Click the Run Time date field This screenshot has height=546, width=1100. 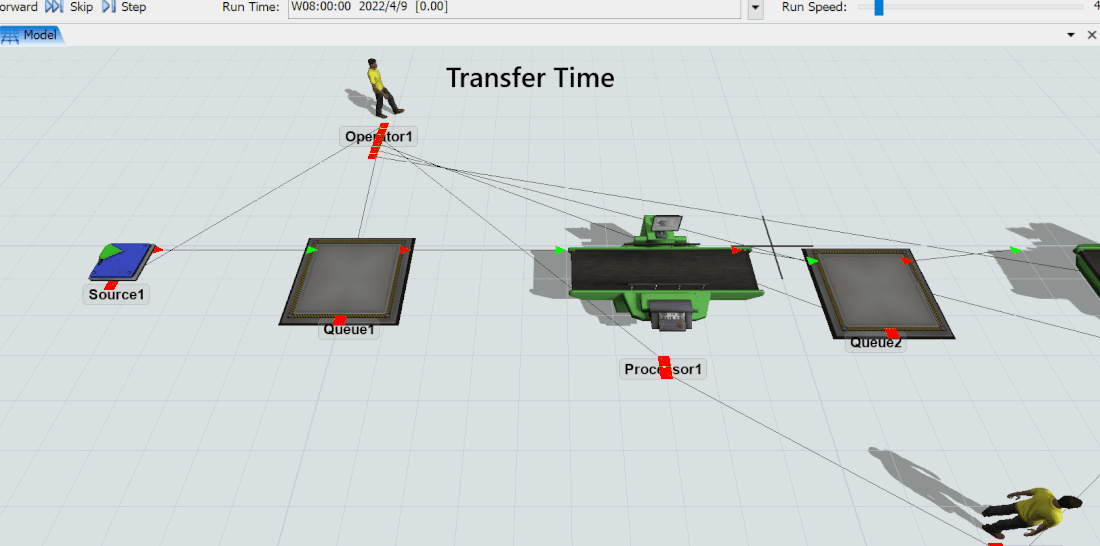tap(514, 7)
